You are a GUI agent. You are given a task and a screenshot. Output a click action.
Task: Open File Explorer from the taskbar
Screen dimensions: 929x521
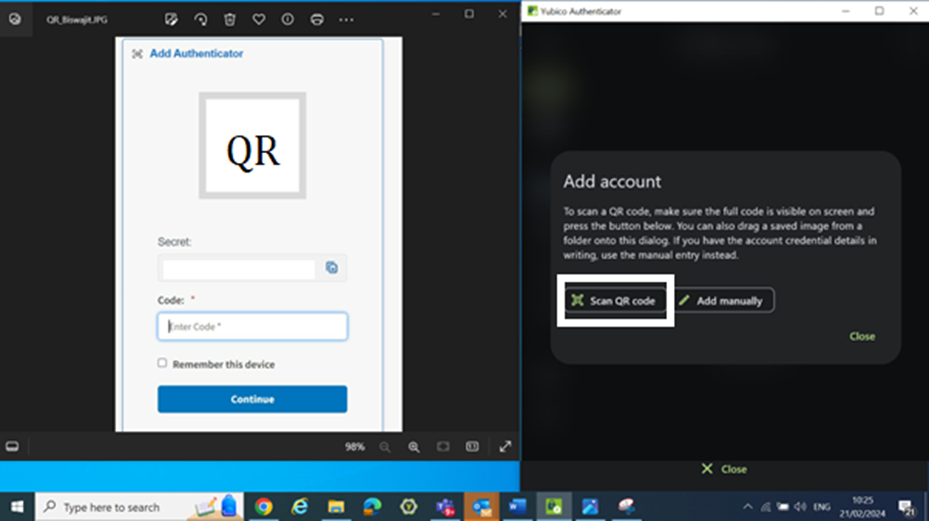pyautogui.click(x=336, y=507)
